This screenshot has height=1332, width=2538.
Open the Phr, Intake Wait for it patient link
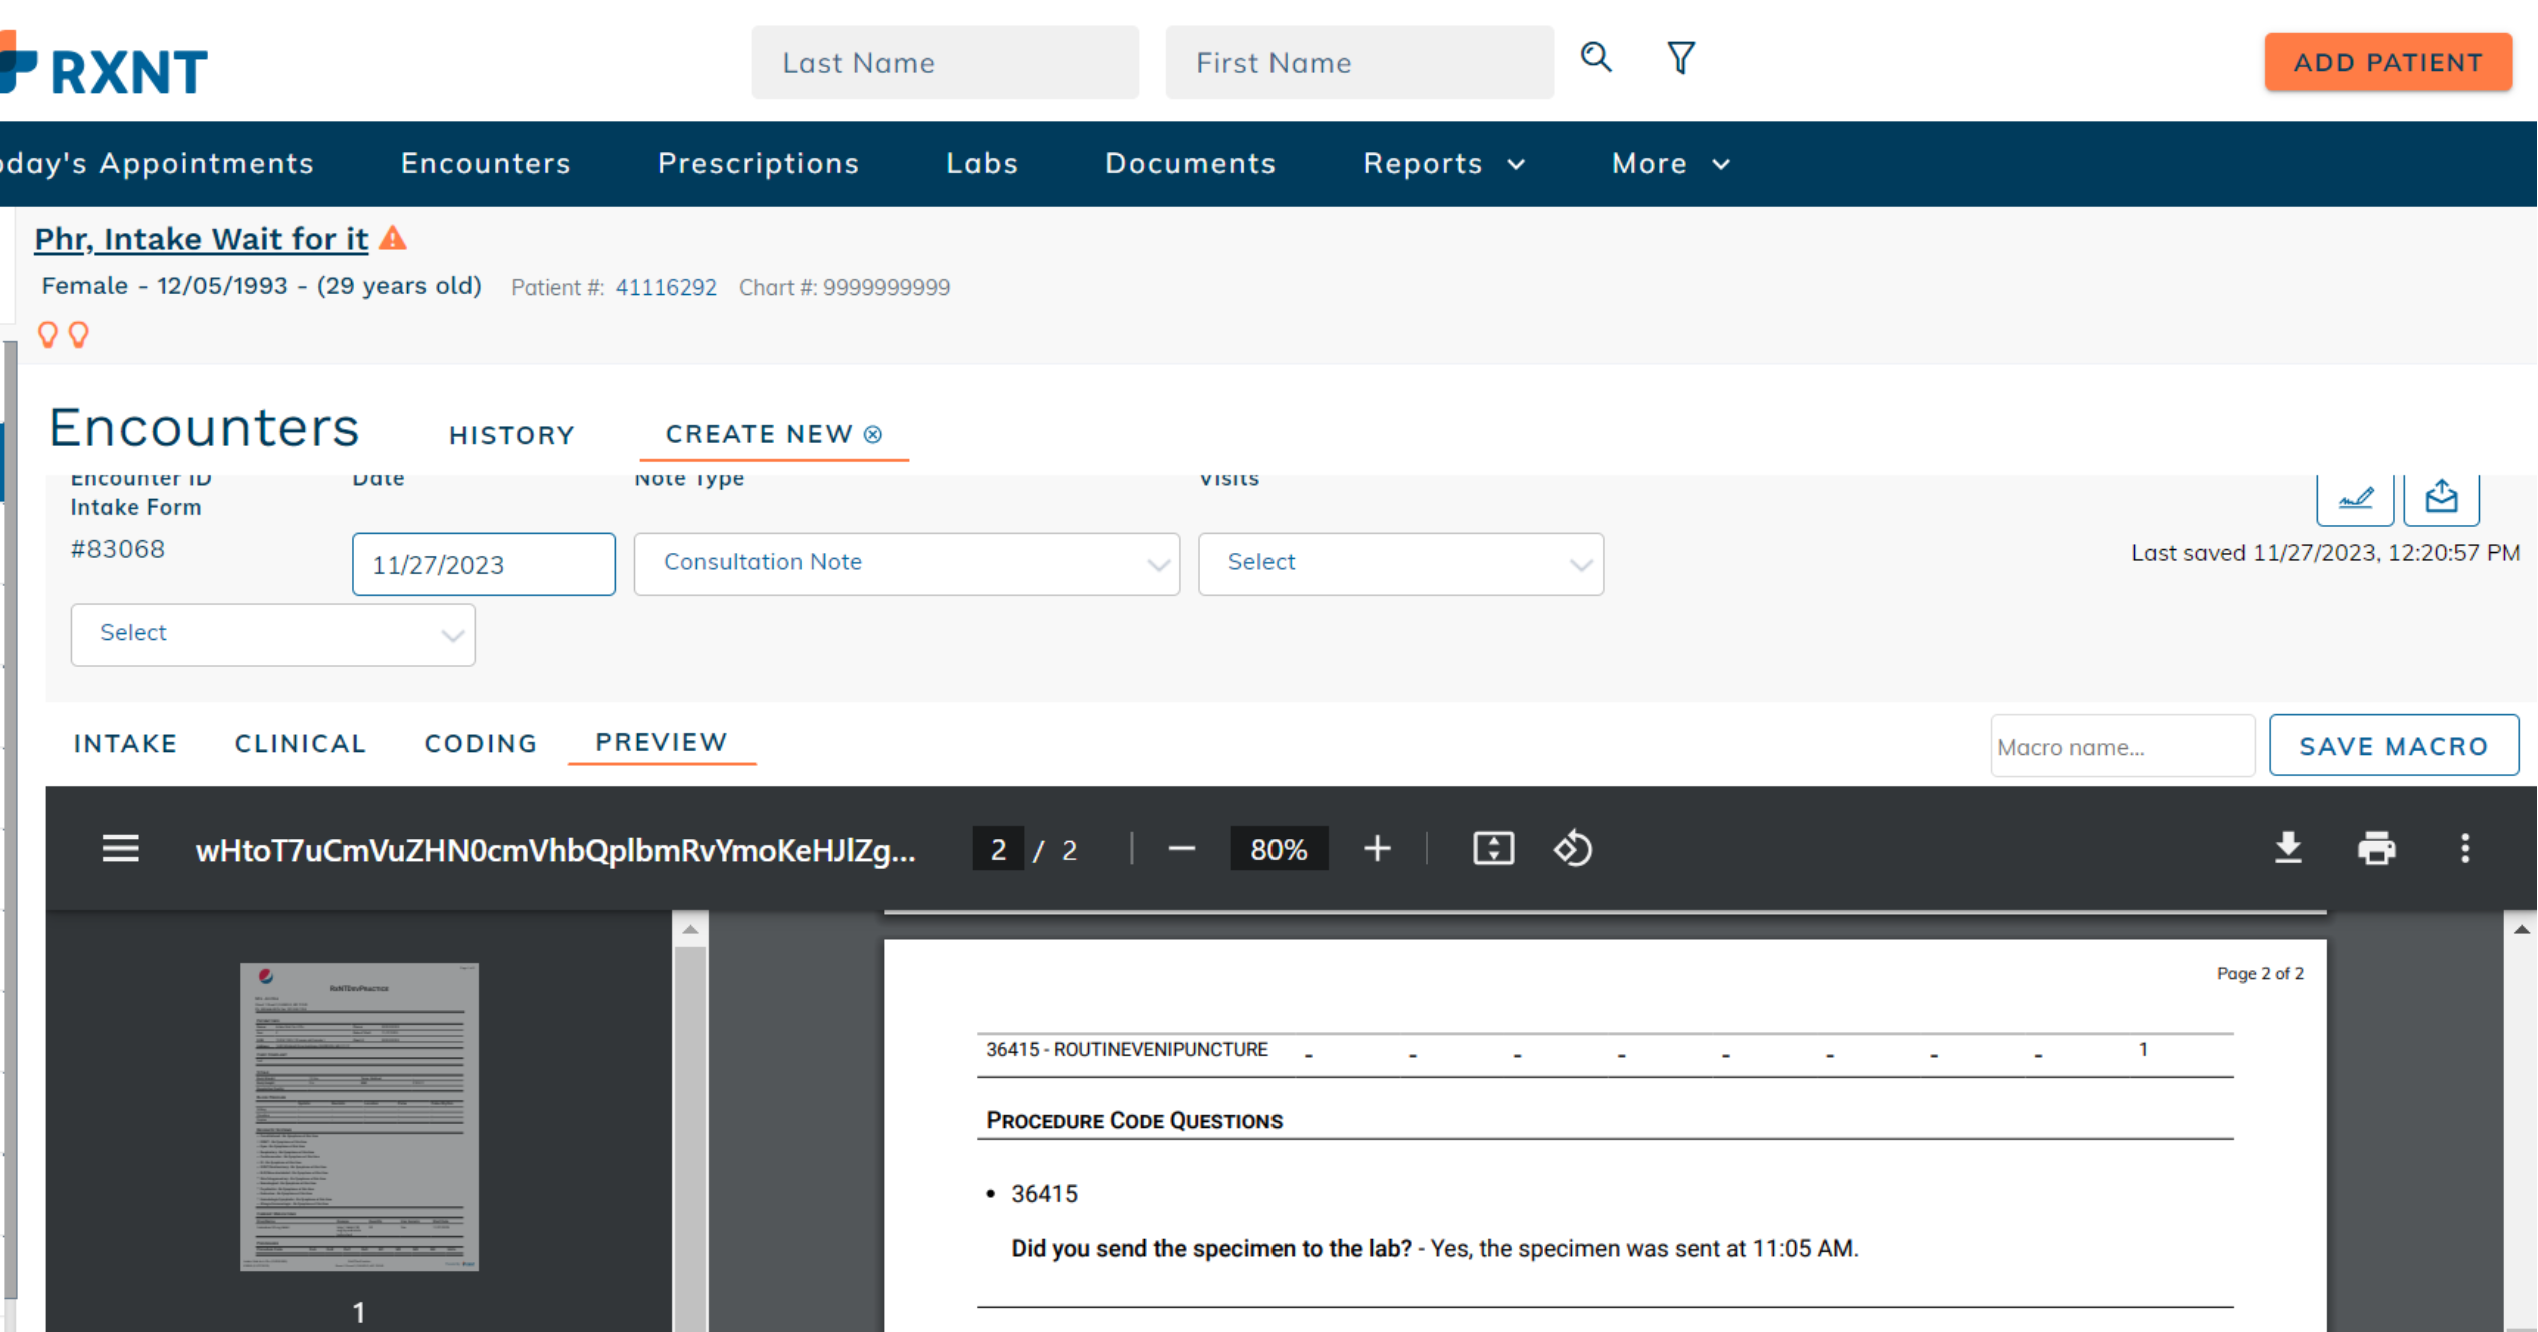(x=201, y=239)
